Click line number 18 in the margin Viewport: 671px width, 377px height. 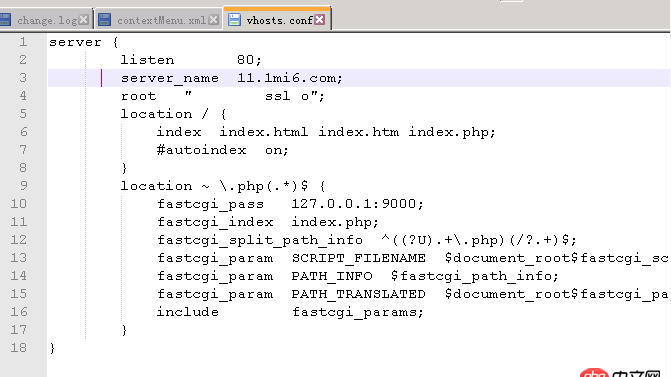point(19,347)
